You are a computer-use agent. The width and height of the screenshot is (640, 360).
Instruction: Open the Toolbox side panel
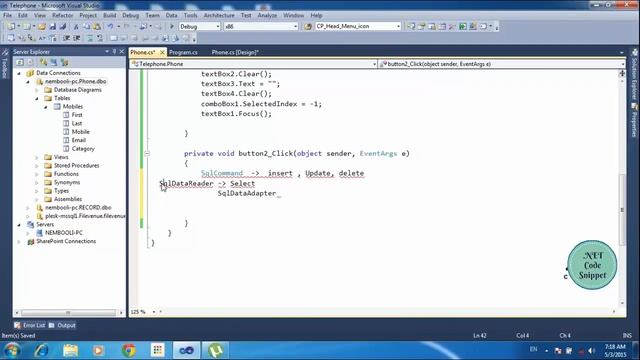pyautogui.click(x=4, y=63)
